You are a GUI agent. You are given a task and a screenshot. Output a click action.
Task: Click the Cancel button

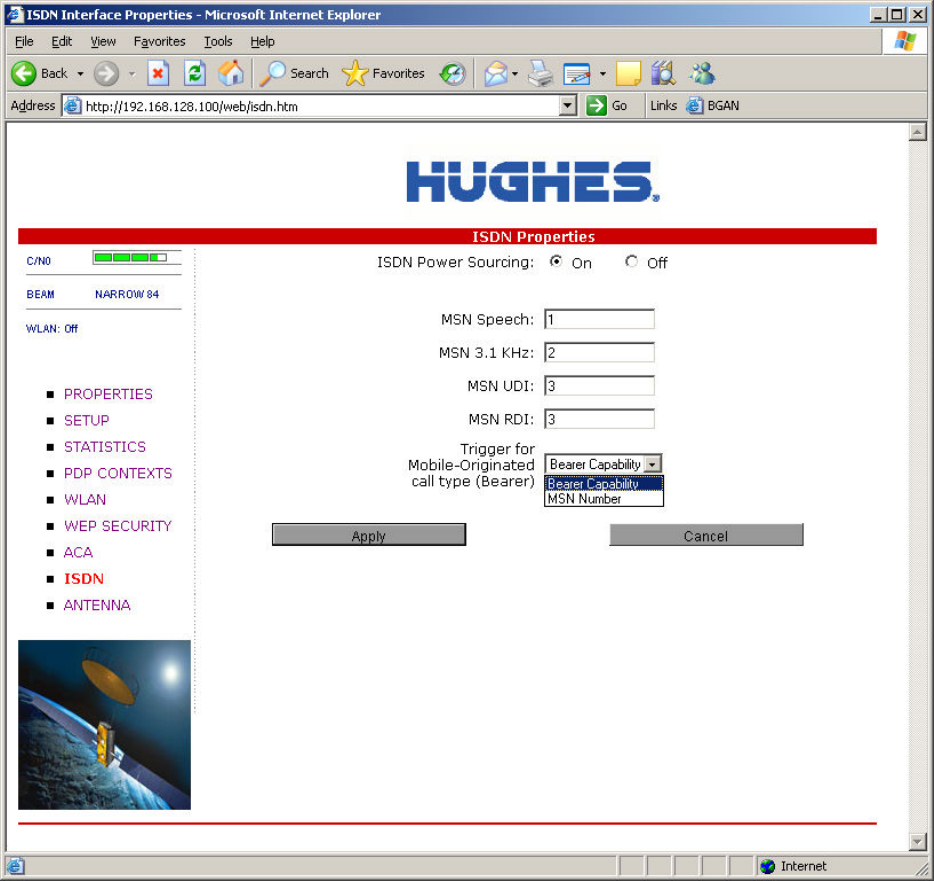706,535
